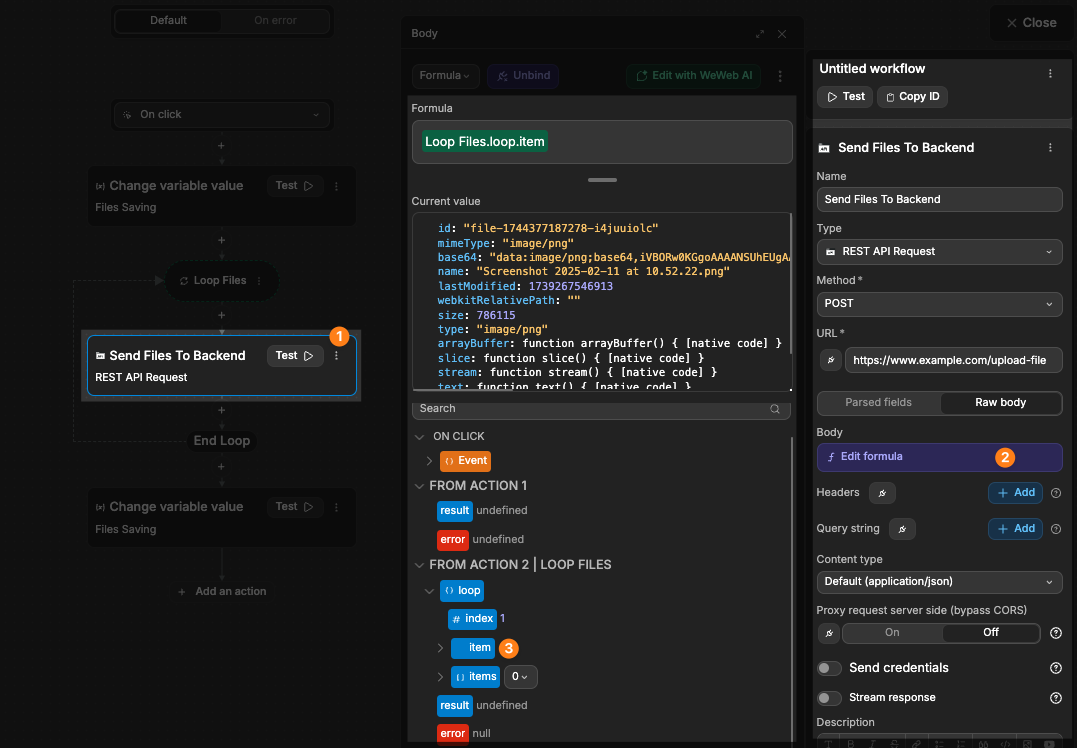Image resolution: width=1077 pixels, height=748 pixels.
Task: Open the Content type dropdown
Action: click(939, 581)
